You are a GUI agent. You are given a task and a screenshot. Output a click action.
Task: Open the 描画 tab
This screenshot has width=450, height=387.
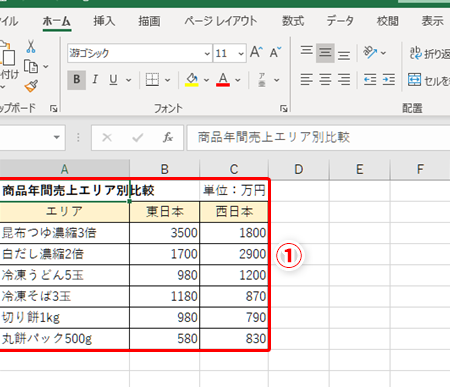[149, 21]
